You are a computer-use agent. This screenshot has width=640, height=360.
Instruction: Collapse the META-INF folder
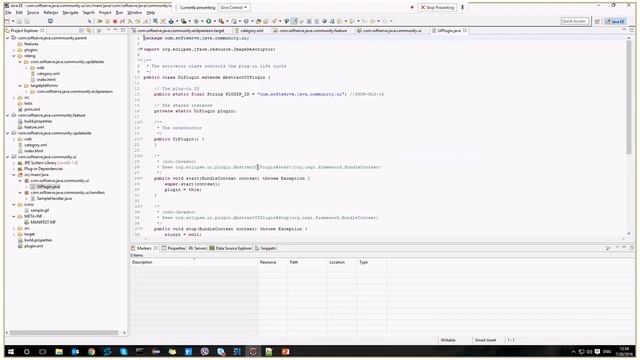pyautogui.click(x=14, y=216)
